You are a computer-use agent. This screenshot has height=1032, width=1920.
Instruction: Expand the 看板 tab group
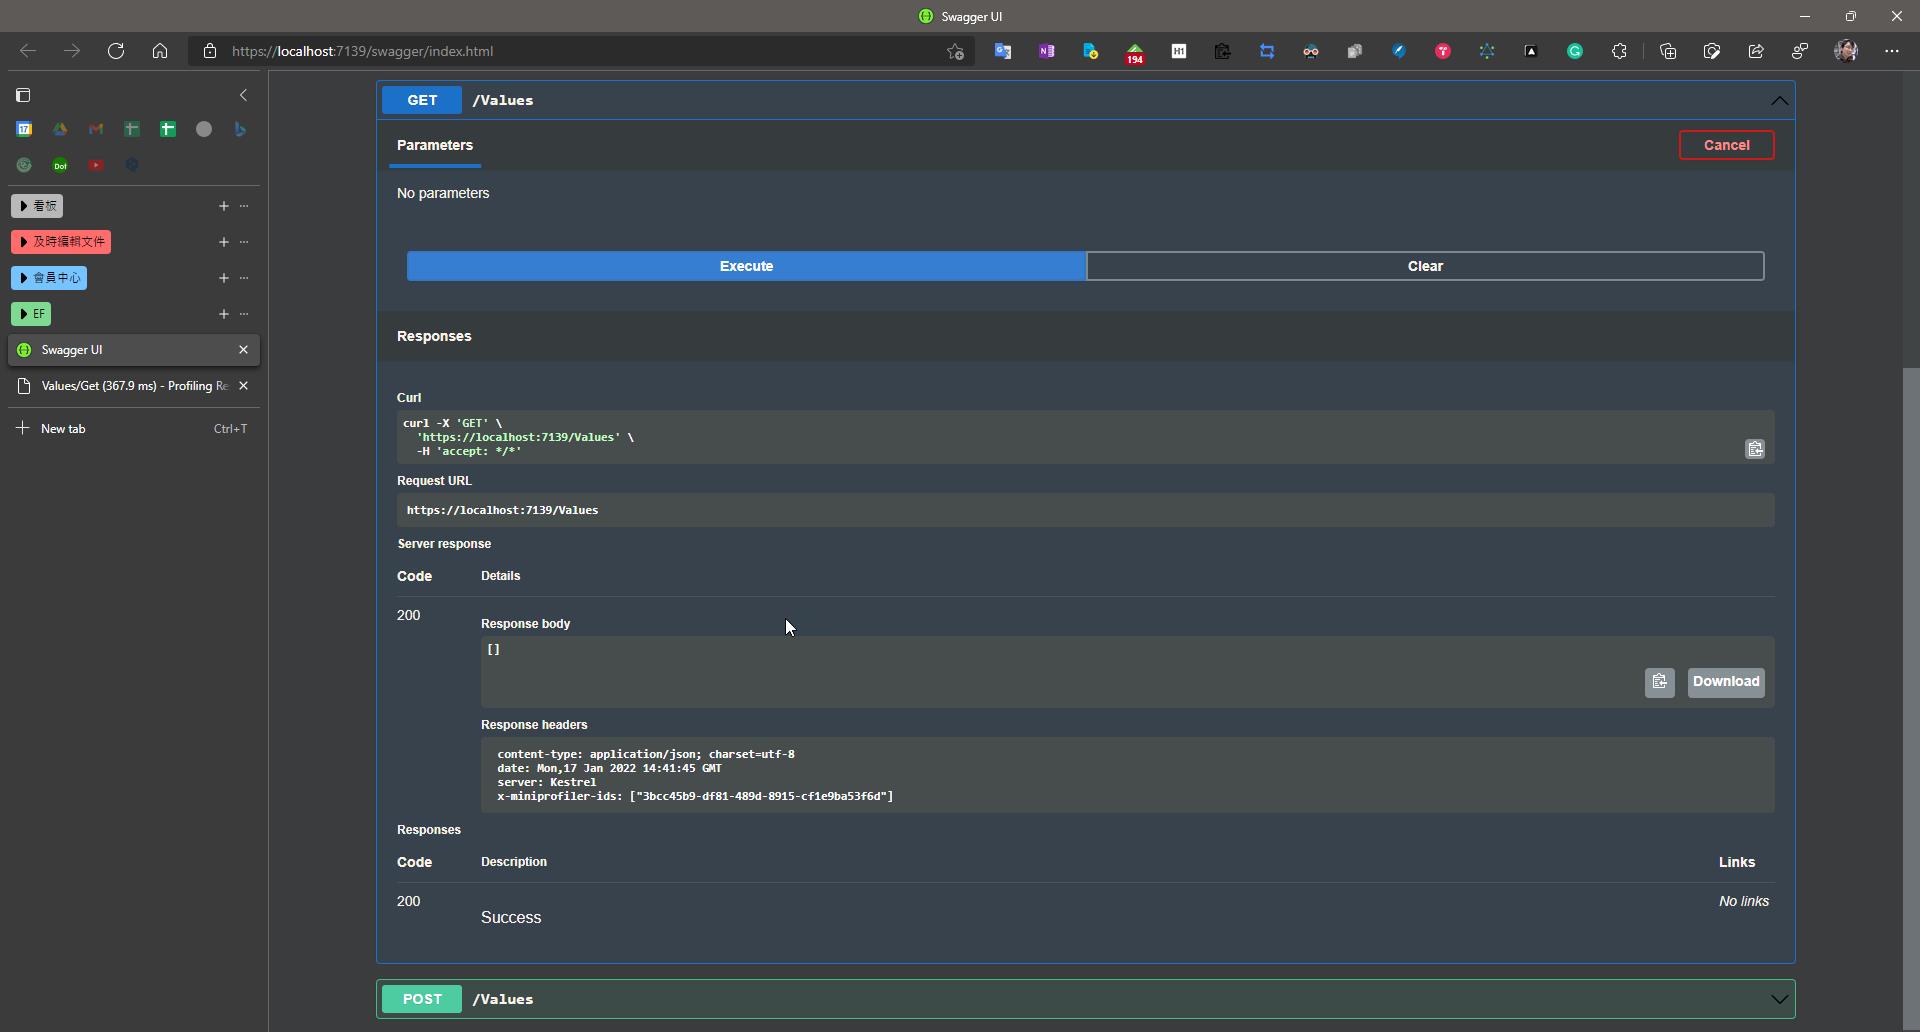[37, 206]
